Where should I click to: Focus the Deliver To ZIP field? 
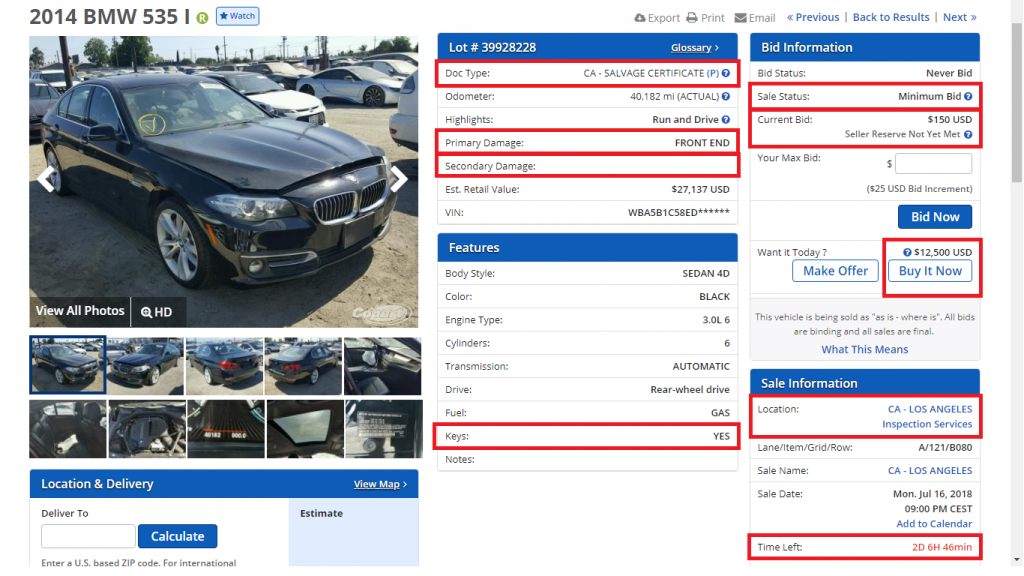click(x=88, y=536)
